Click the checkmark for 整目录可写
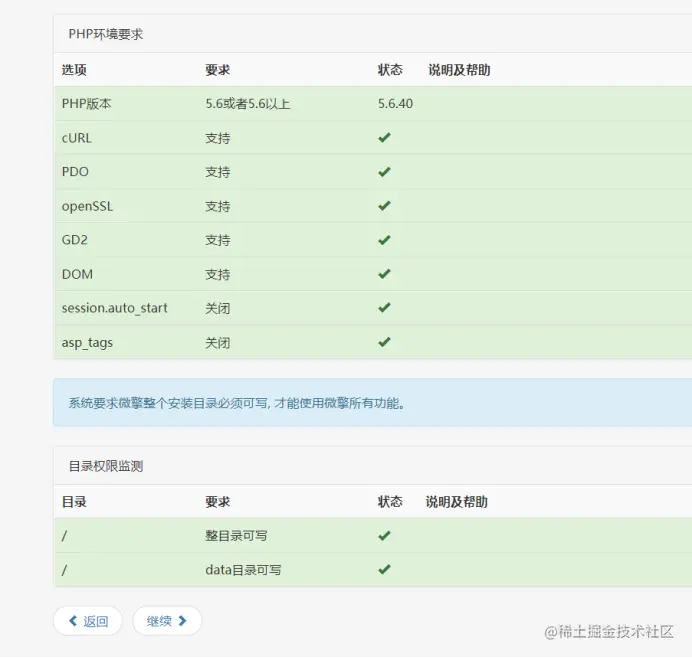 click(x=384, y=536)
